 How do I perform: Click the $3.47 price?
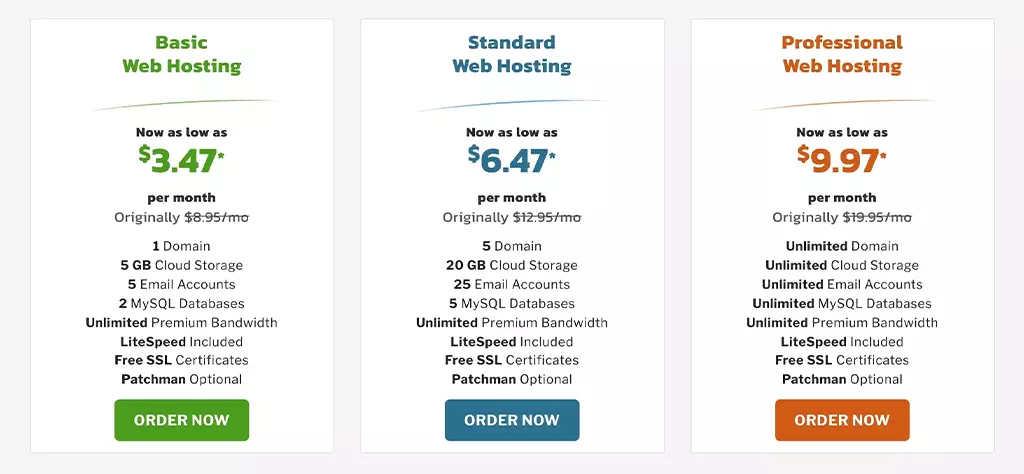point(181,160)
